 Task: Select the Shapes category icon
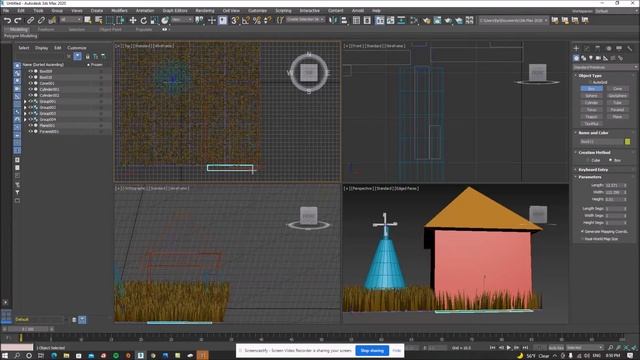pyautogui.click(x=584, y=58)
